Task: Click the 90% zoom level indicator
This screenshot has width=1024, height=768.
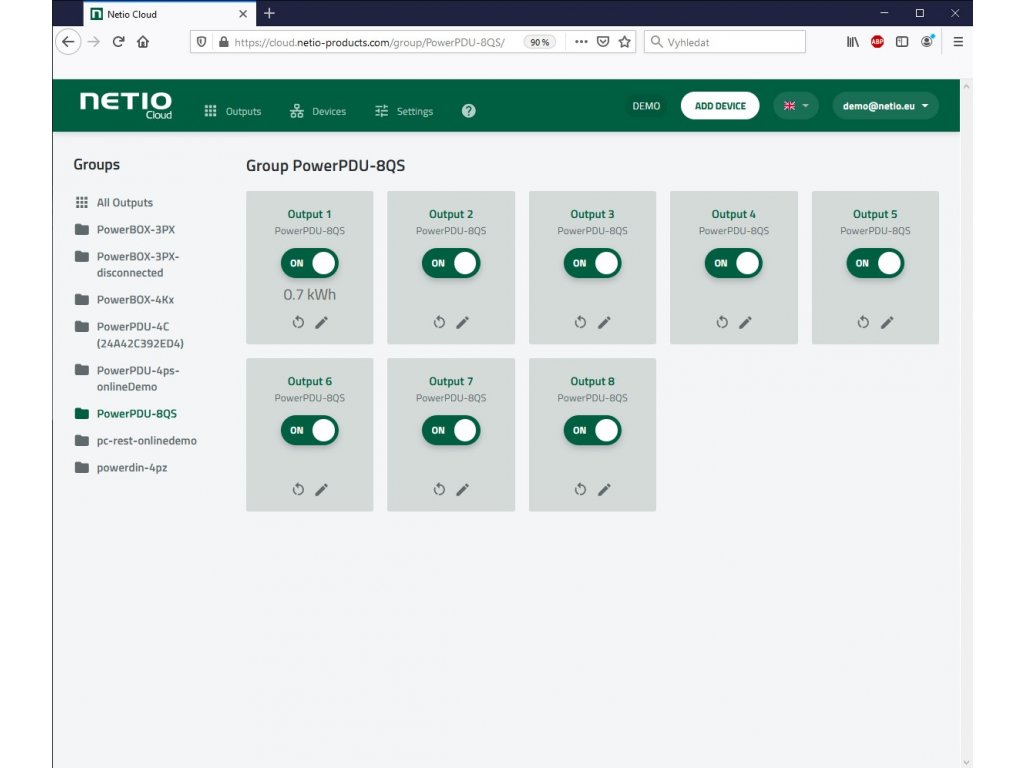Action: click(x=539, y=42)
